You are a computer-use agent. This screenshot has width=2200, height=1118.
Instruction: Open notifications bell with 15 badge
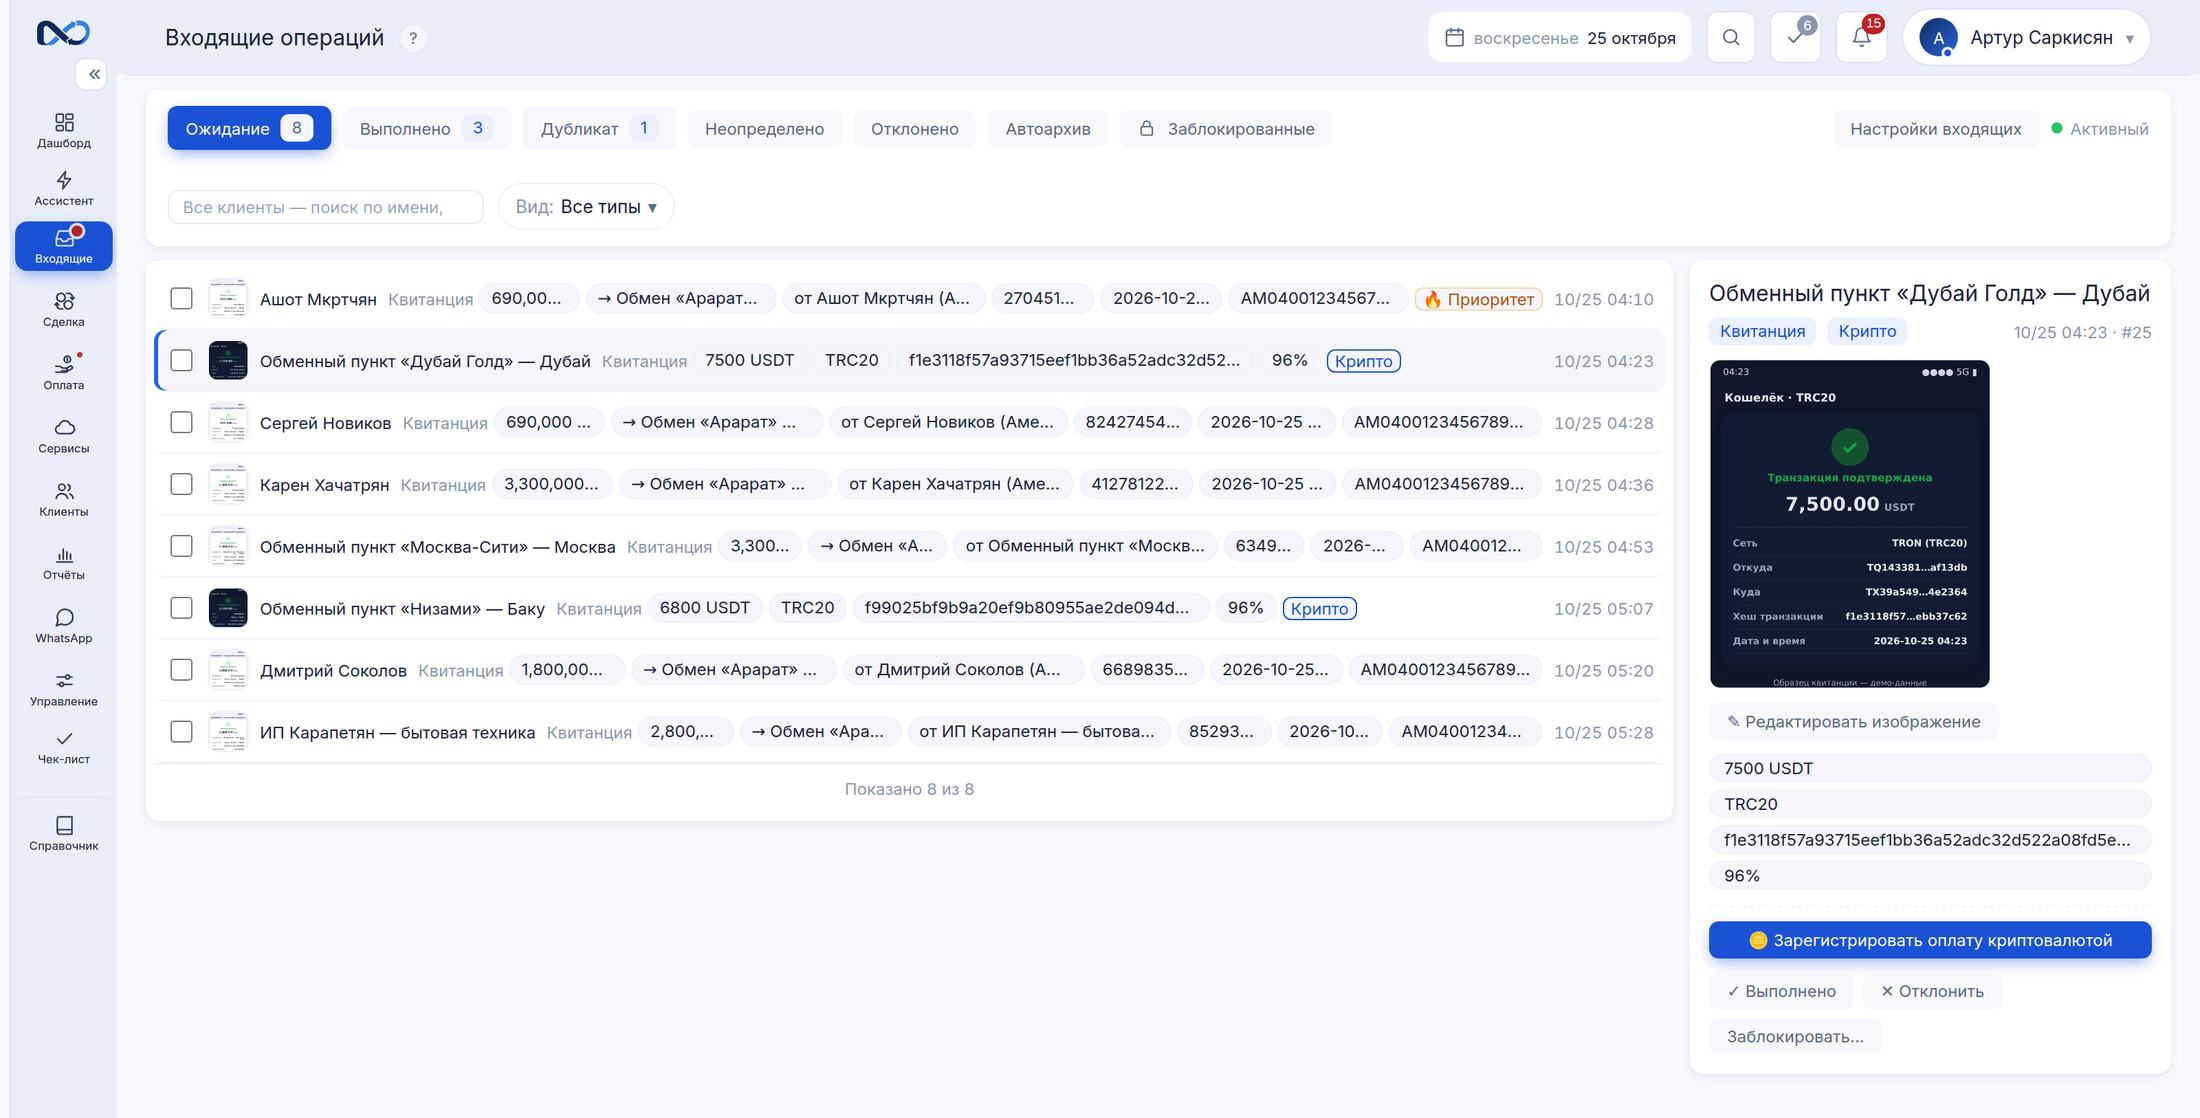coord(1861,38)
